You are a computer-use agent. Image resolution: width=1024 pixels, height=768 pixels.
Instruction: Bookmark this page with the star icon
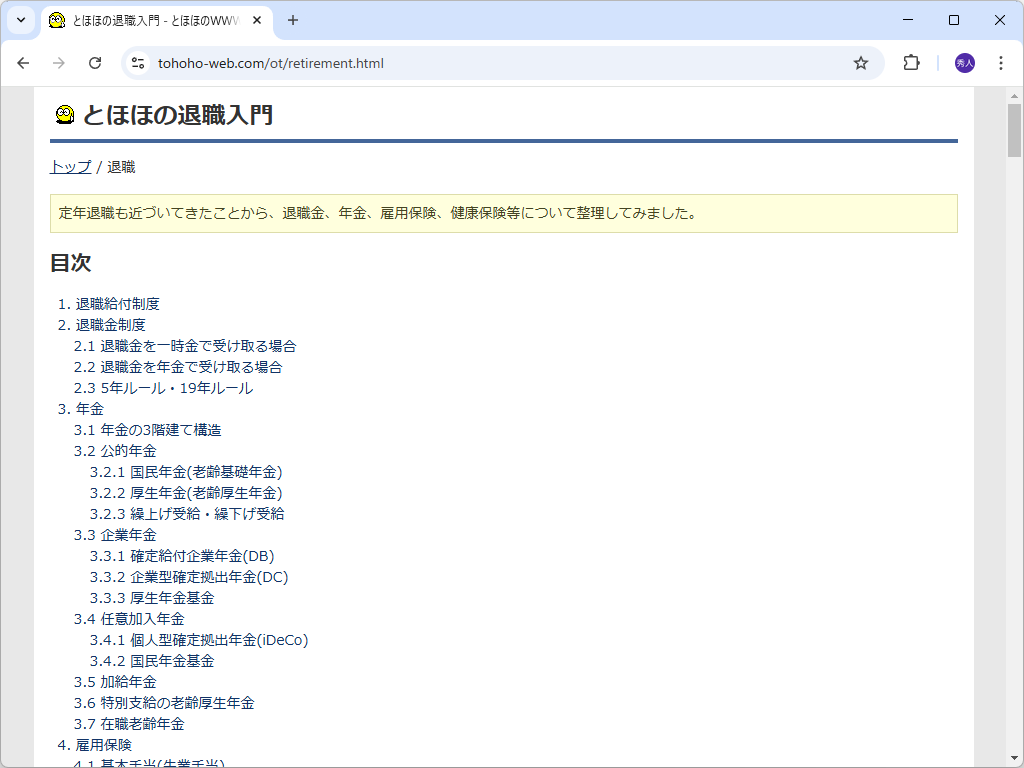[x=861, y=63]
